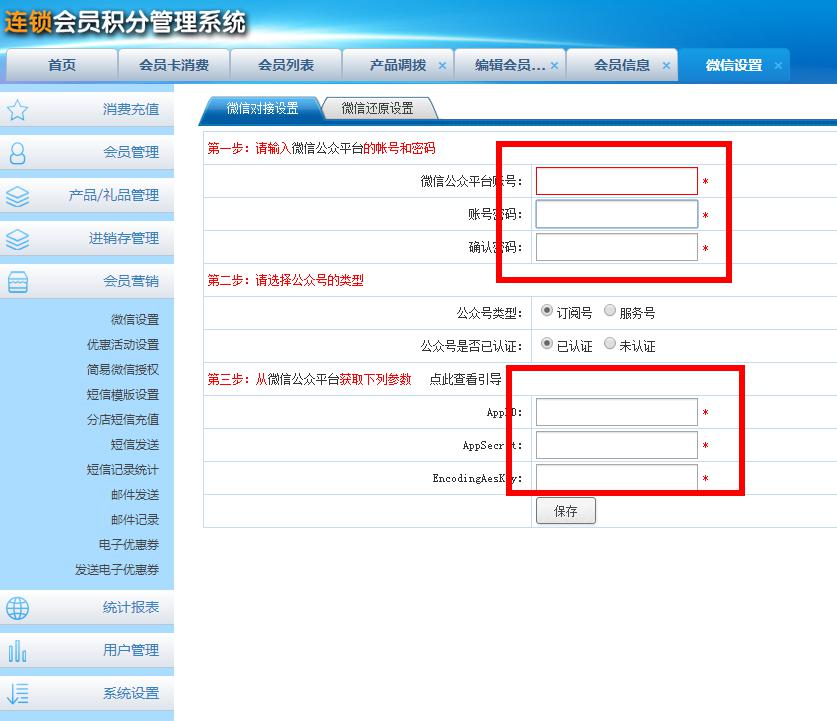The height and width of the screenshot is (721, 837).
Task: Open the 点此查看引导 guide link
Action: tap(465, 379)
